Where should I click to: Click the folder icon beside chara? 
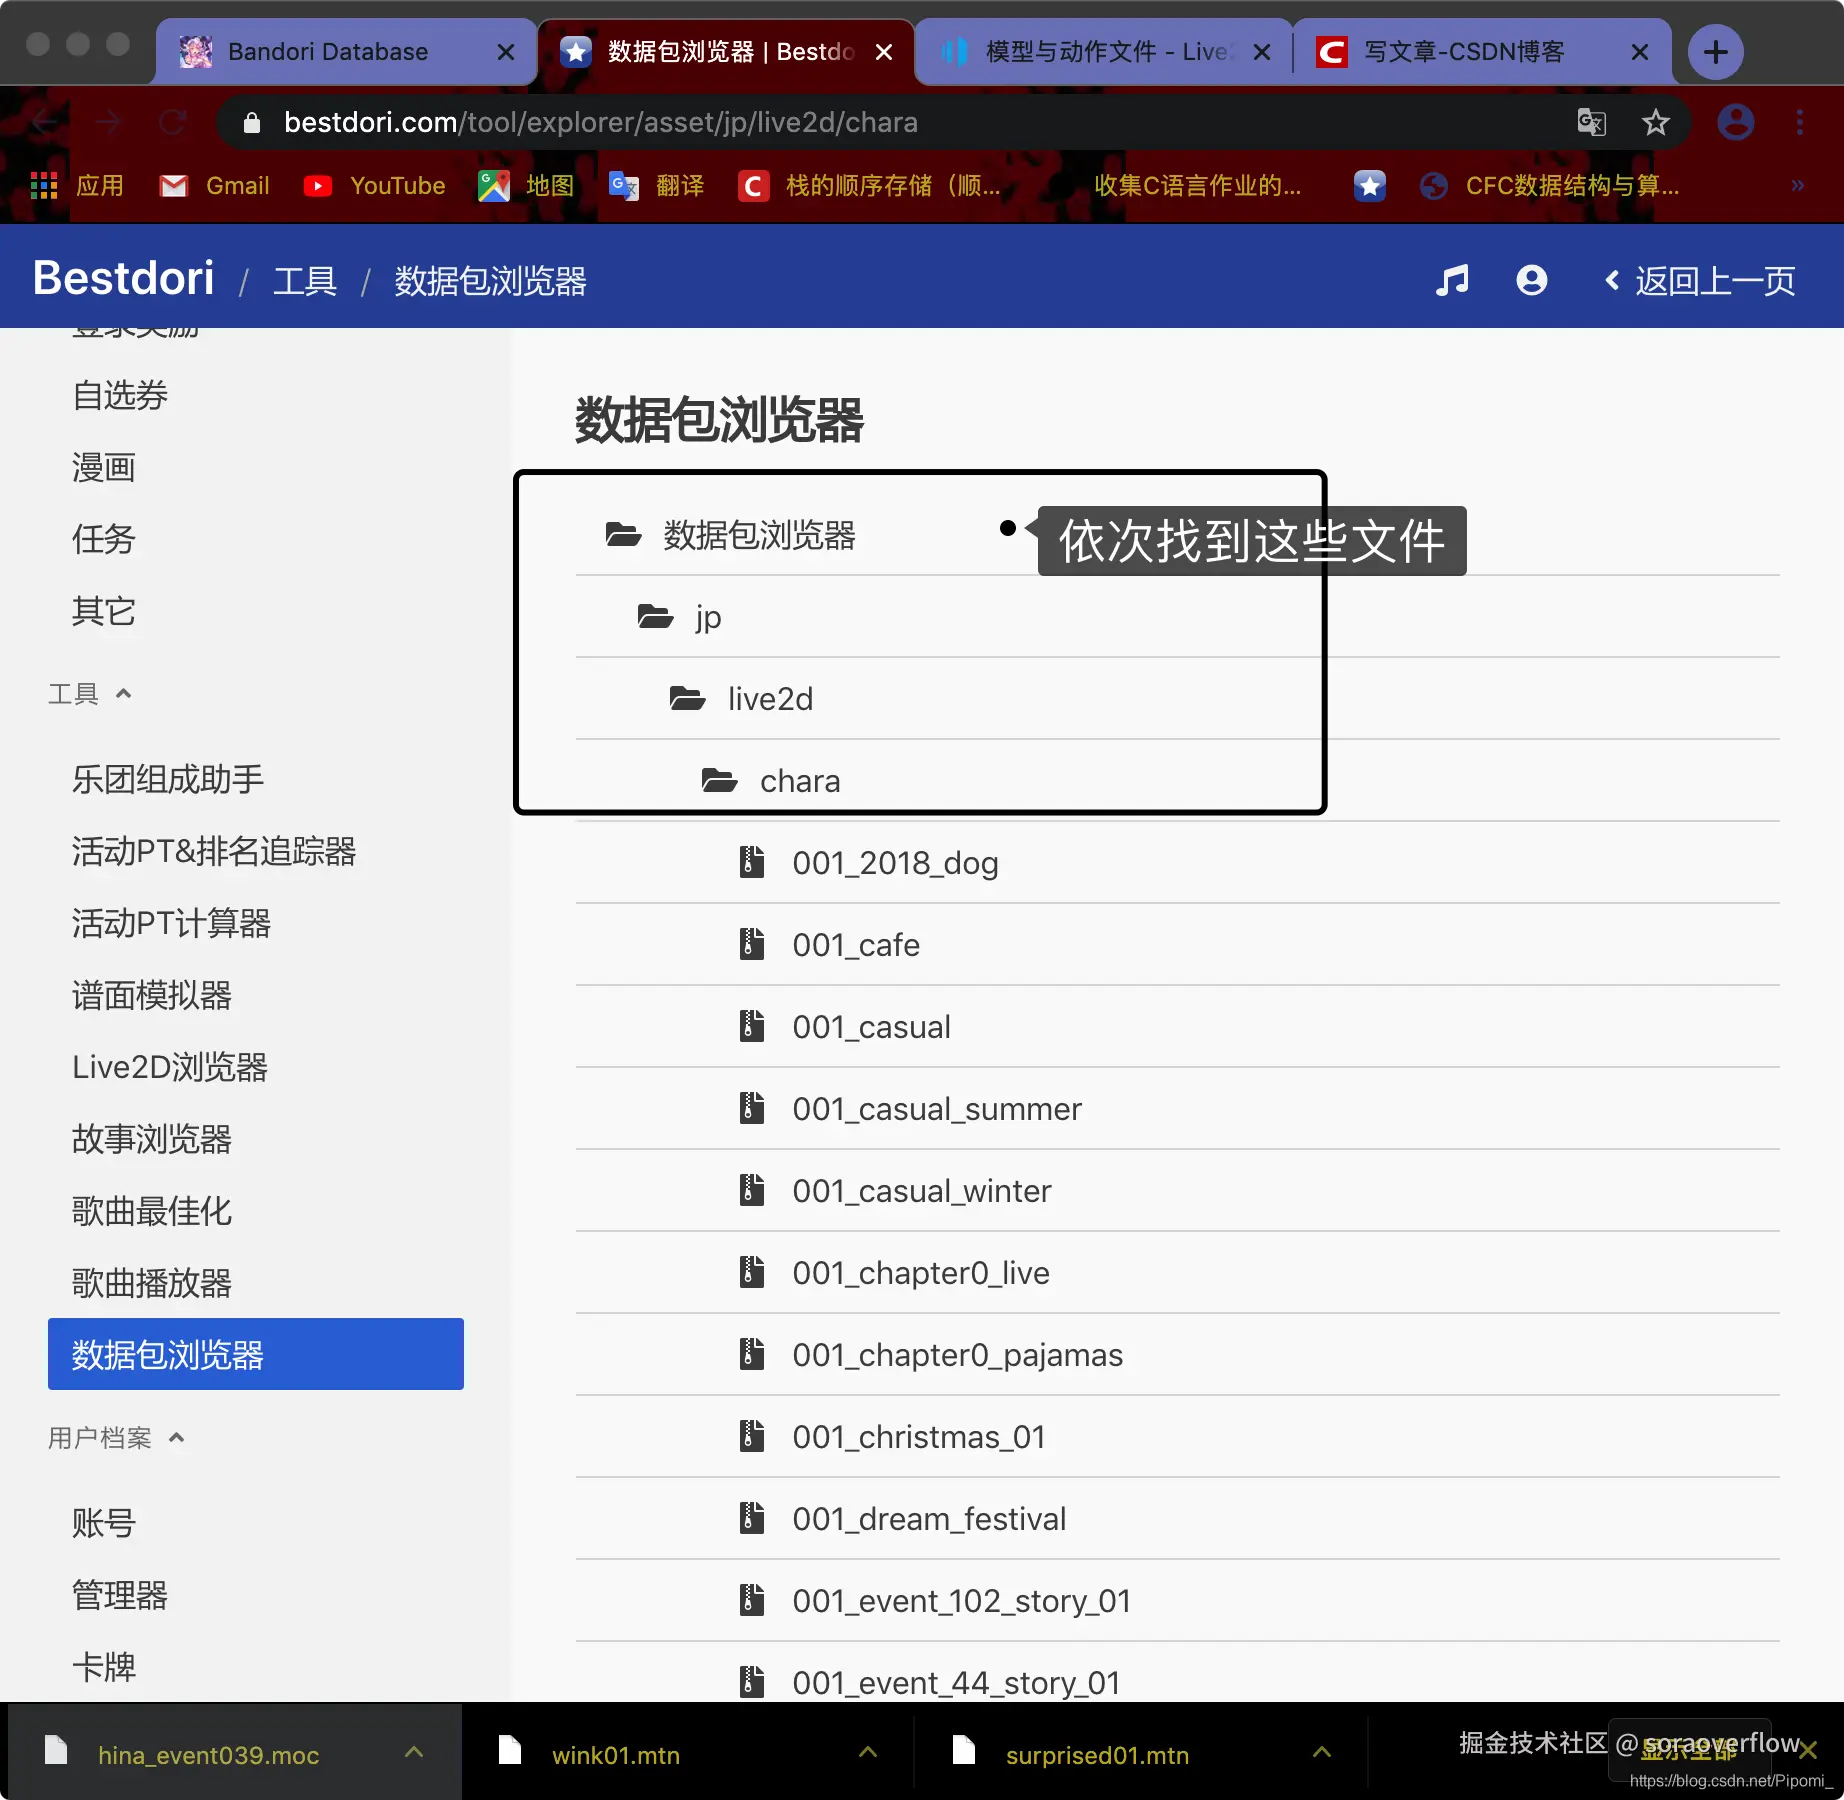[x=718, y=781]
